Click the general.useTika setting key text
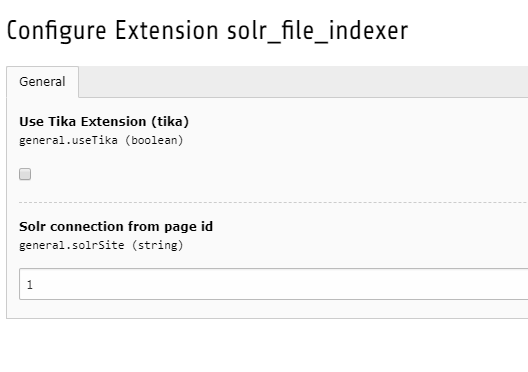Image resolution: width=528 pixels, height=372 pixels. 68,140
